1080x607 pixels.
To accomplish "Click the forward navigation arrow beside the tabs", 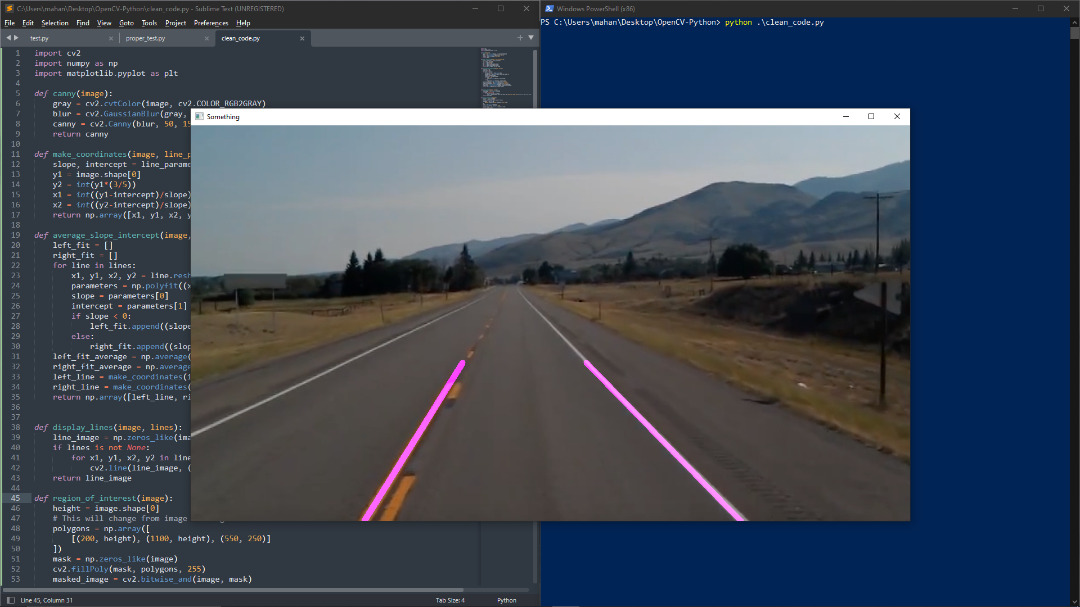I will (15, 37).
